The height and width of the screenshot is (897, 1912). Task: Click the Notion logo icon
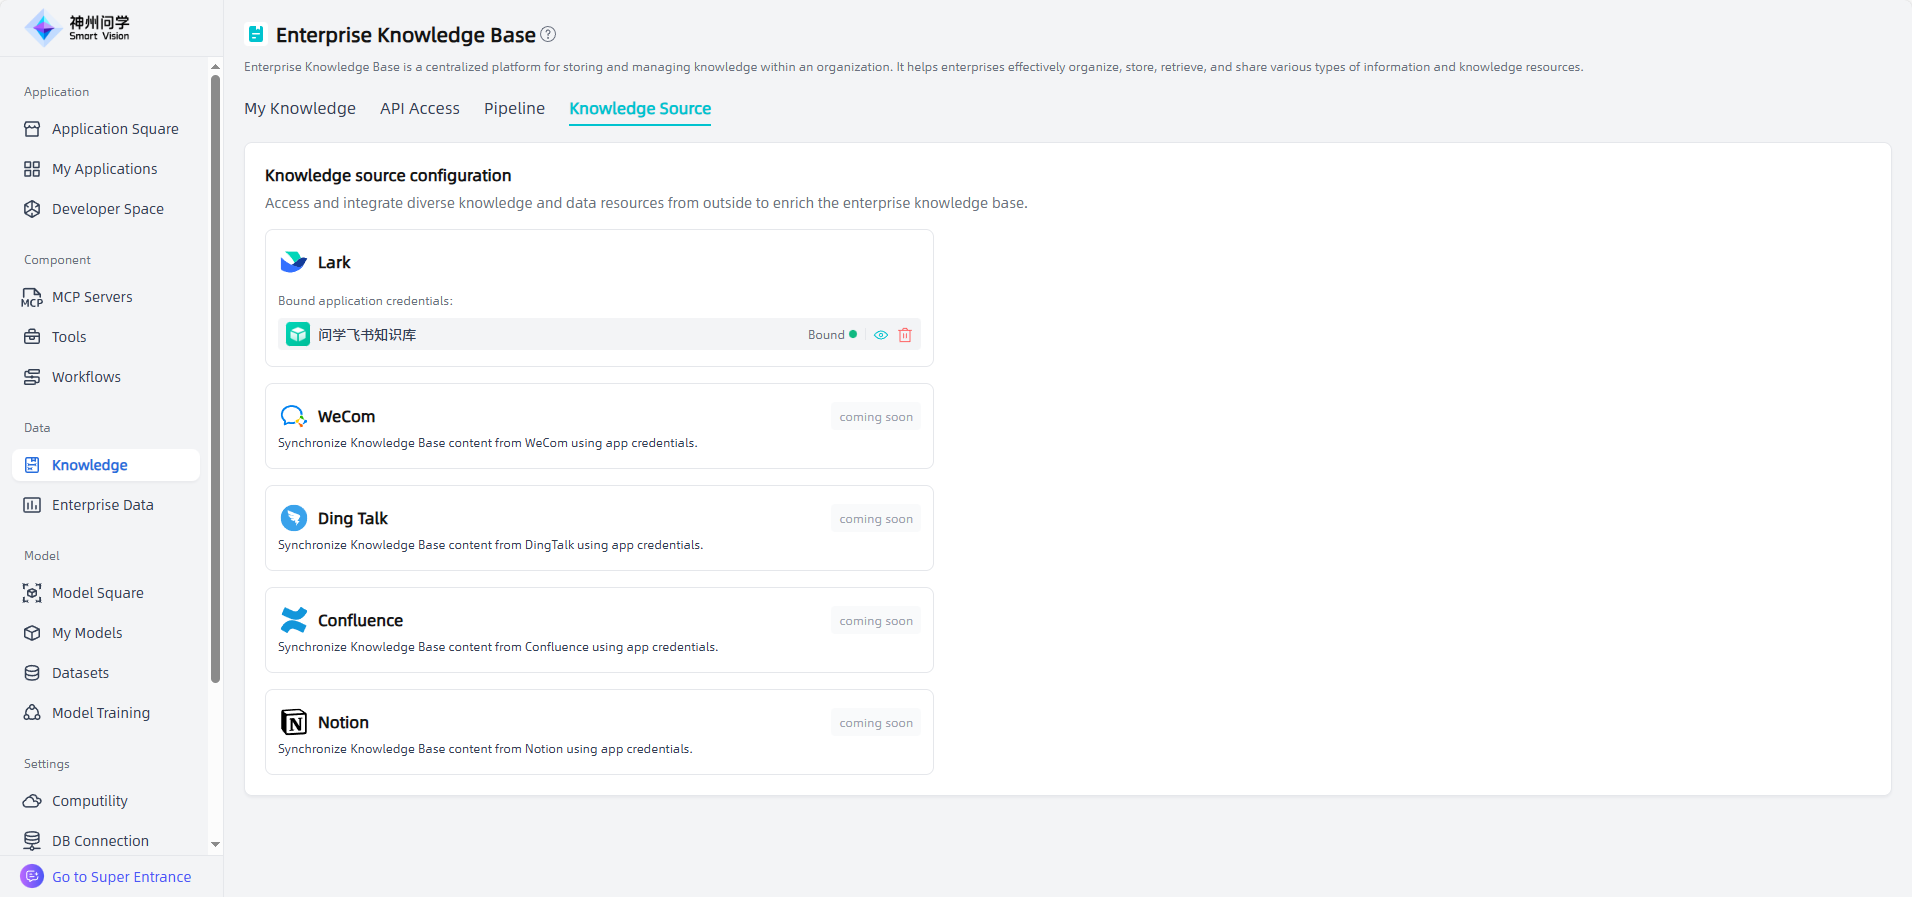point(294,722)
